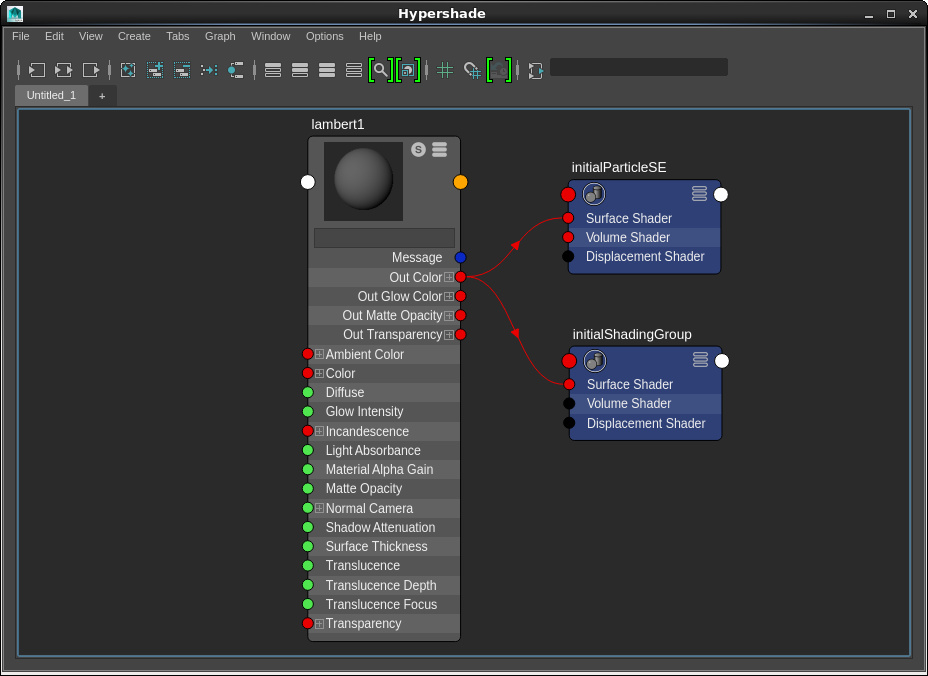
Task: Click the input and output connections icon
Action: click(64, 70)
